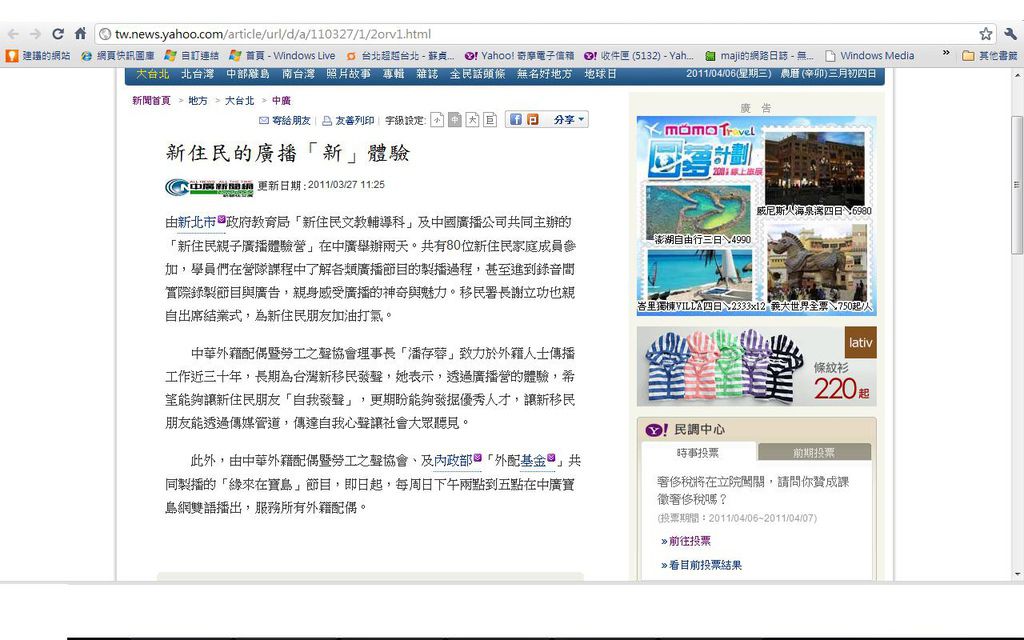The image size is (1024, 640).
Task: Open the Windows Media bookmark
Action: coord(870,56)
